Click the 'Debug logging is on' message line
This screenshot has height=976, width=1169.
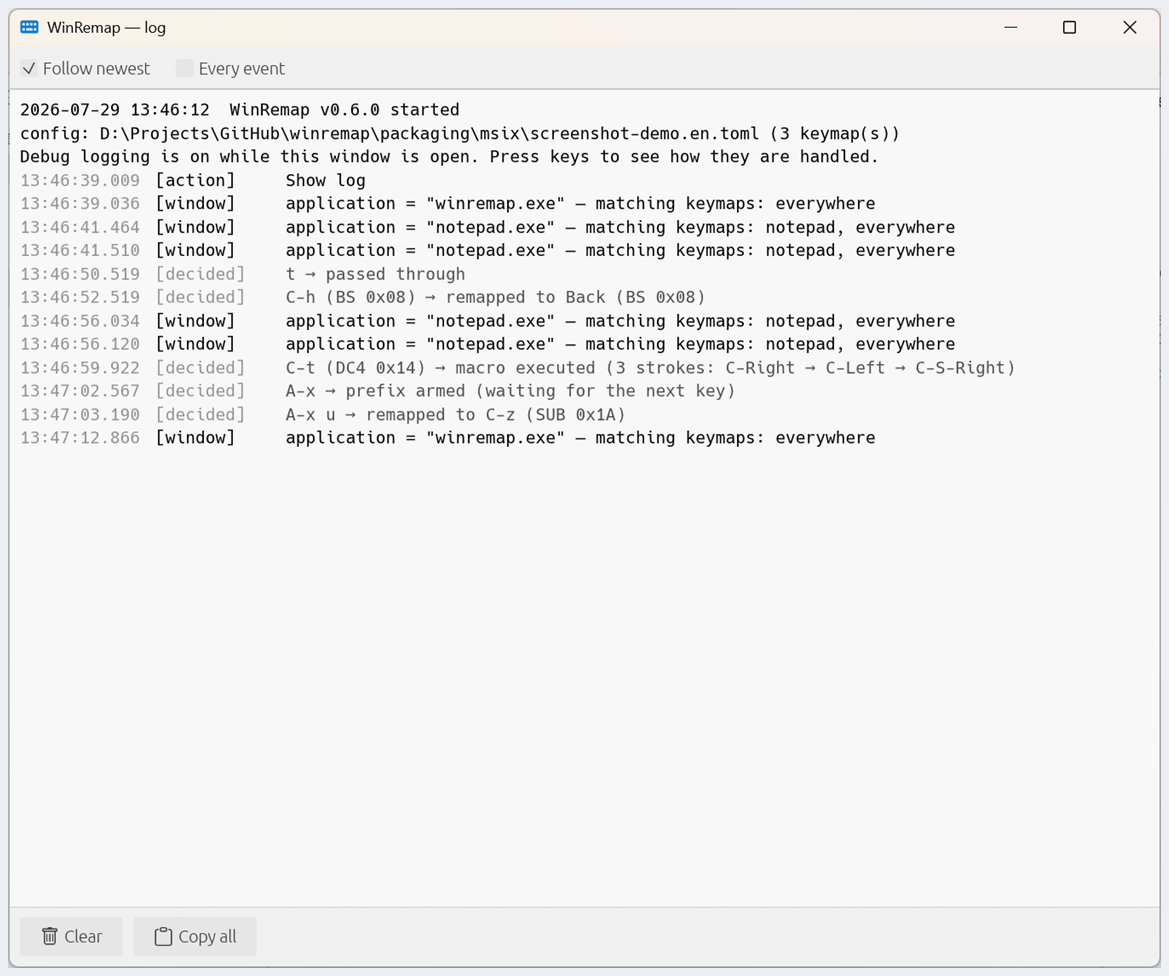click(449, 157)
